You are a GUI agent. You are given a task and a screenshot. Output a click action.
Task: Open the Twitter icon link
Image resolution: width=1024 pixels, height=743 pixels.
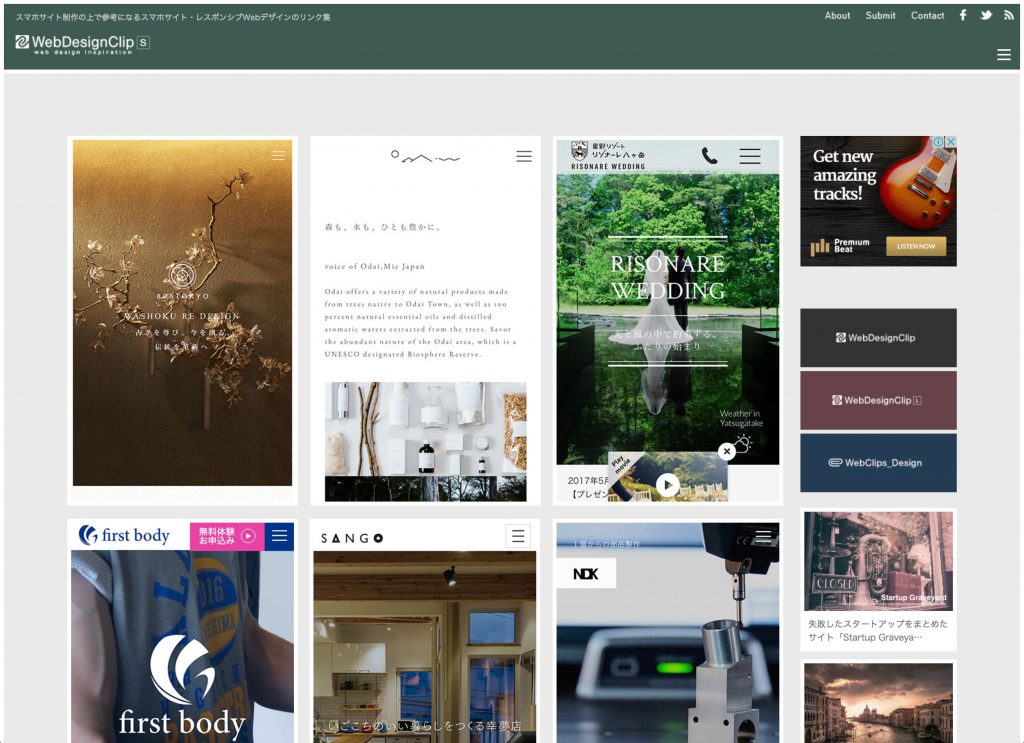[986, 15]
